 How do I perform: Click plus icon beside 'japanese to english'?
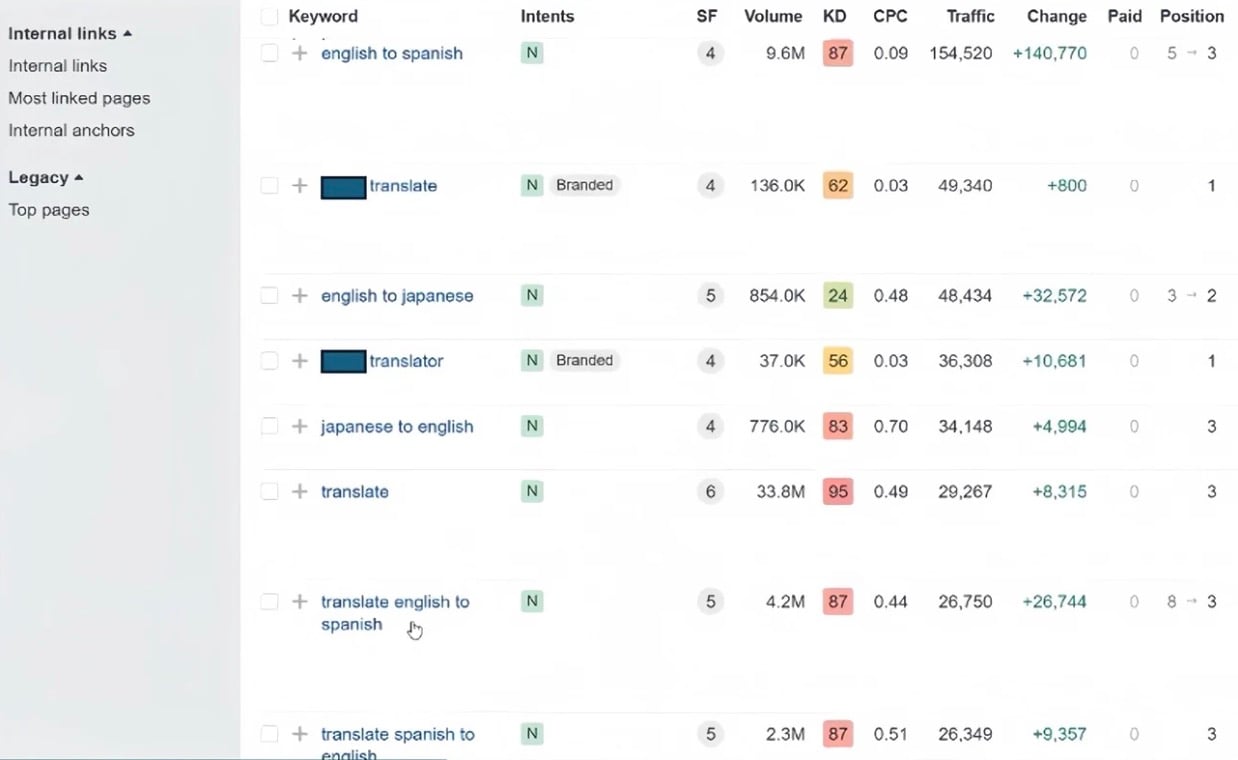point(299,427)
